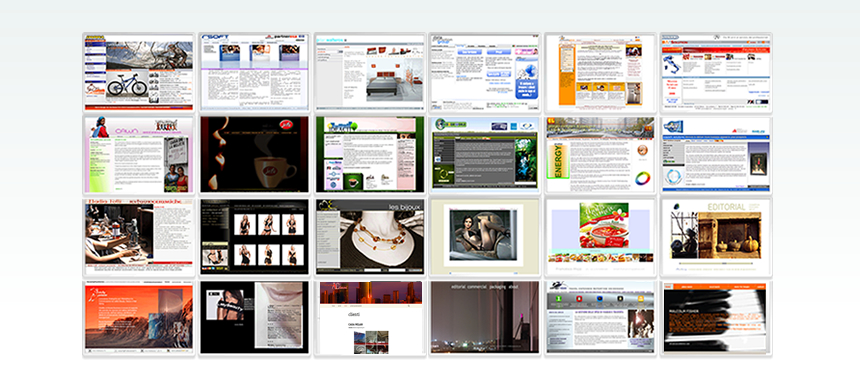Open the woman with car thumbnail

point(485,237)
